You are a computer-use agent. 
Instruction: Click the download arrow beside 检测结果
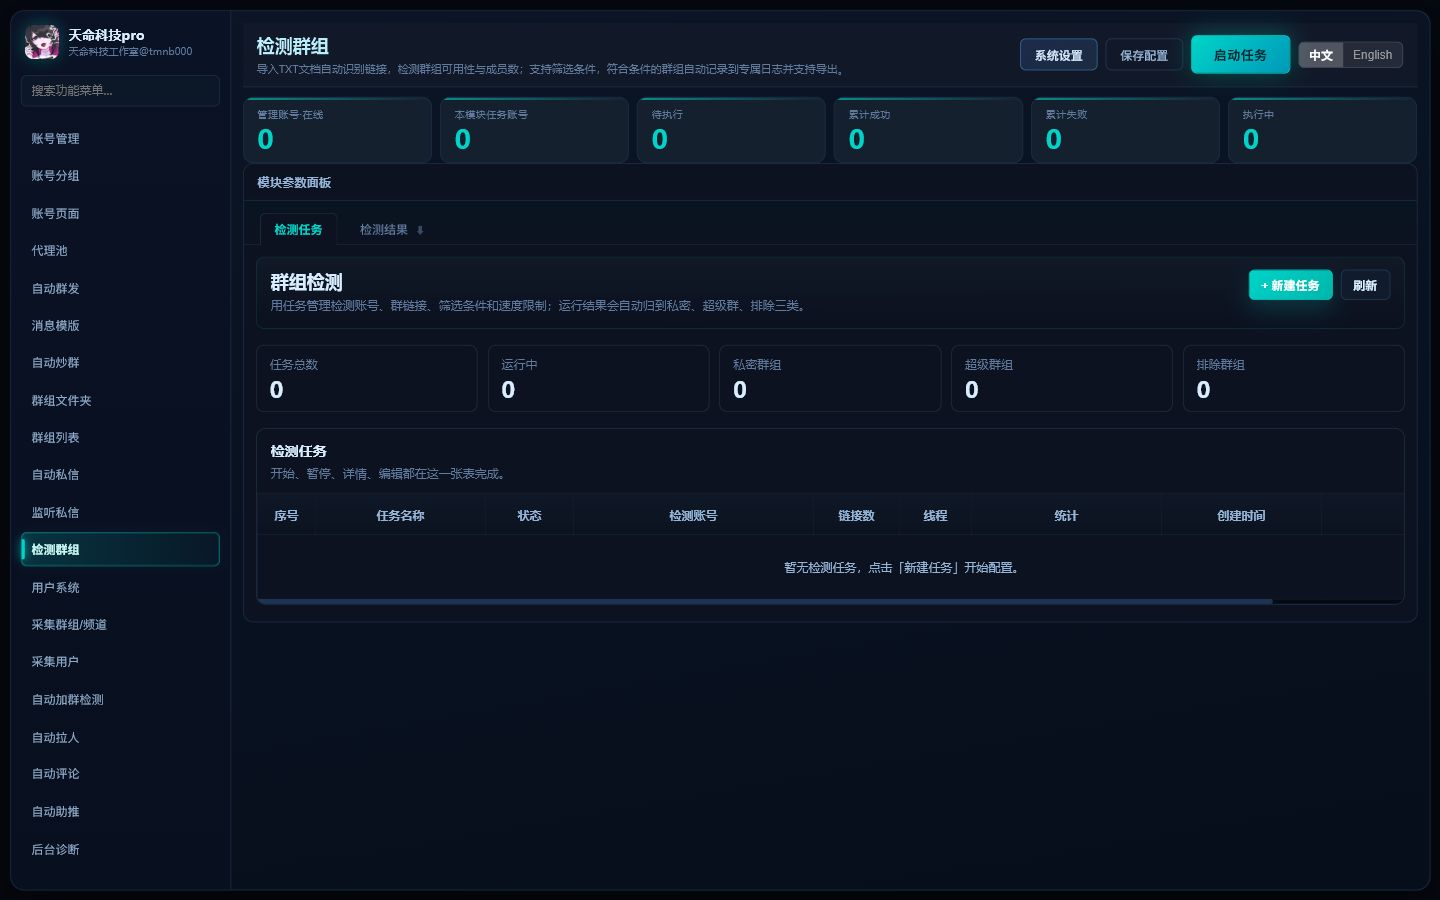pyautogui.click(x=420, y=231)
